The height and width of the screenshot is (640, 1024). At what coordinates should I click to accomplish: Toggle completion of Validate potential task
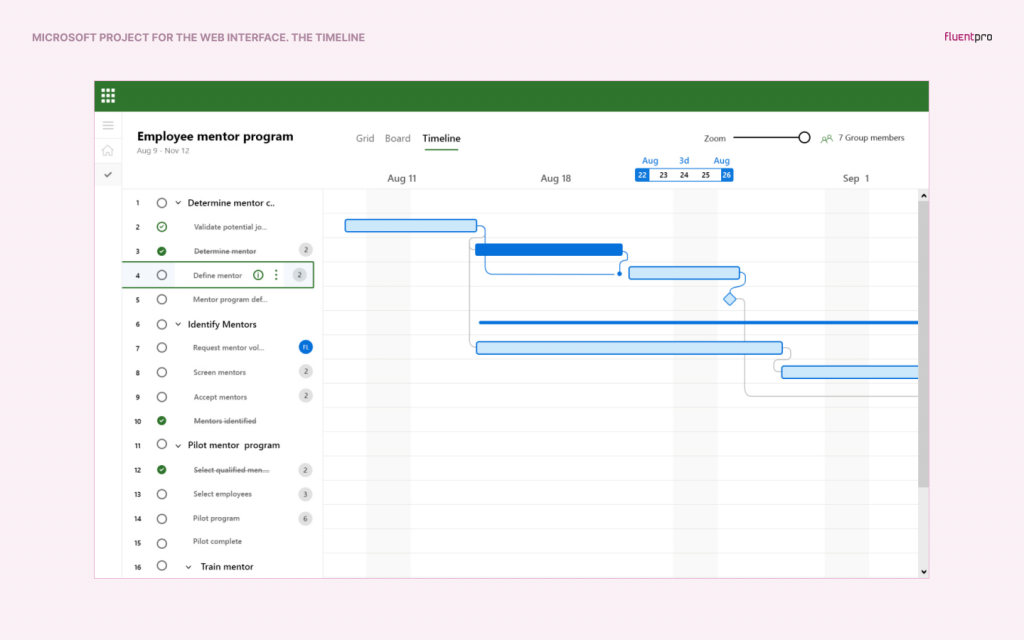click(x=162, y=226)
